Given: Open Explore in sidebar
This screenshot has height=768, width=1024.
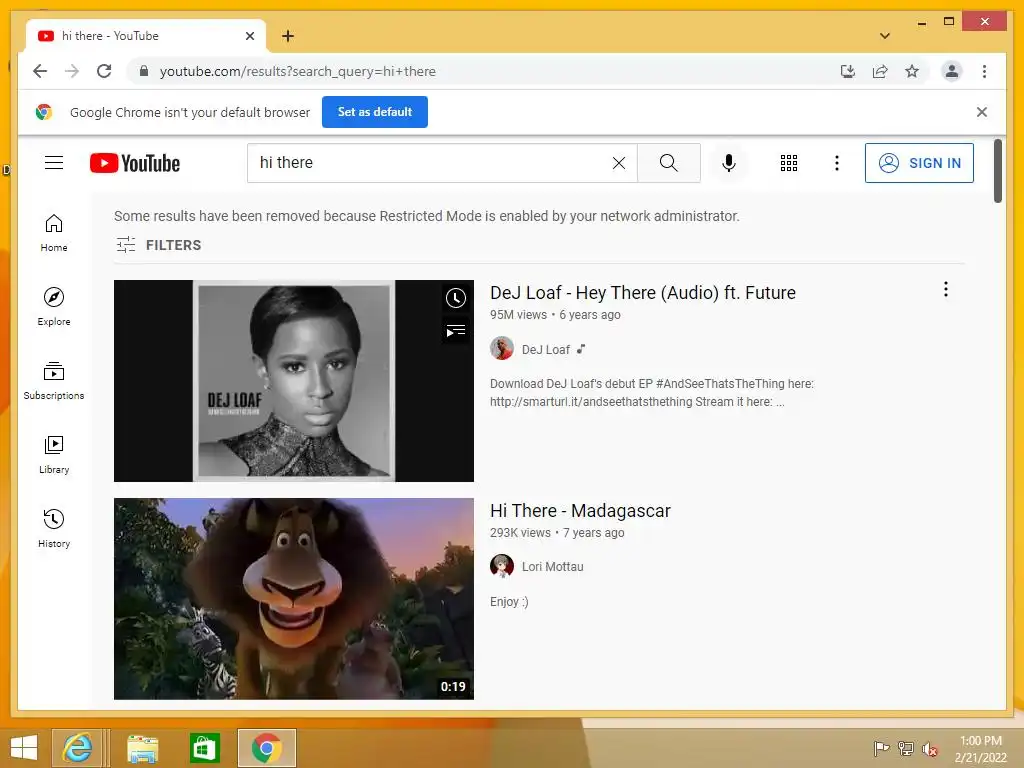Looking at the screenshot, I should (x=54, y=307).
